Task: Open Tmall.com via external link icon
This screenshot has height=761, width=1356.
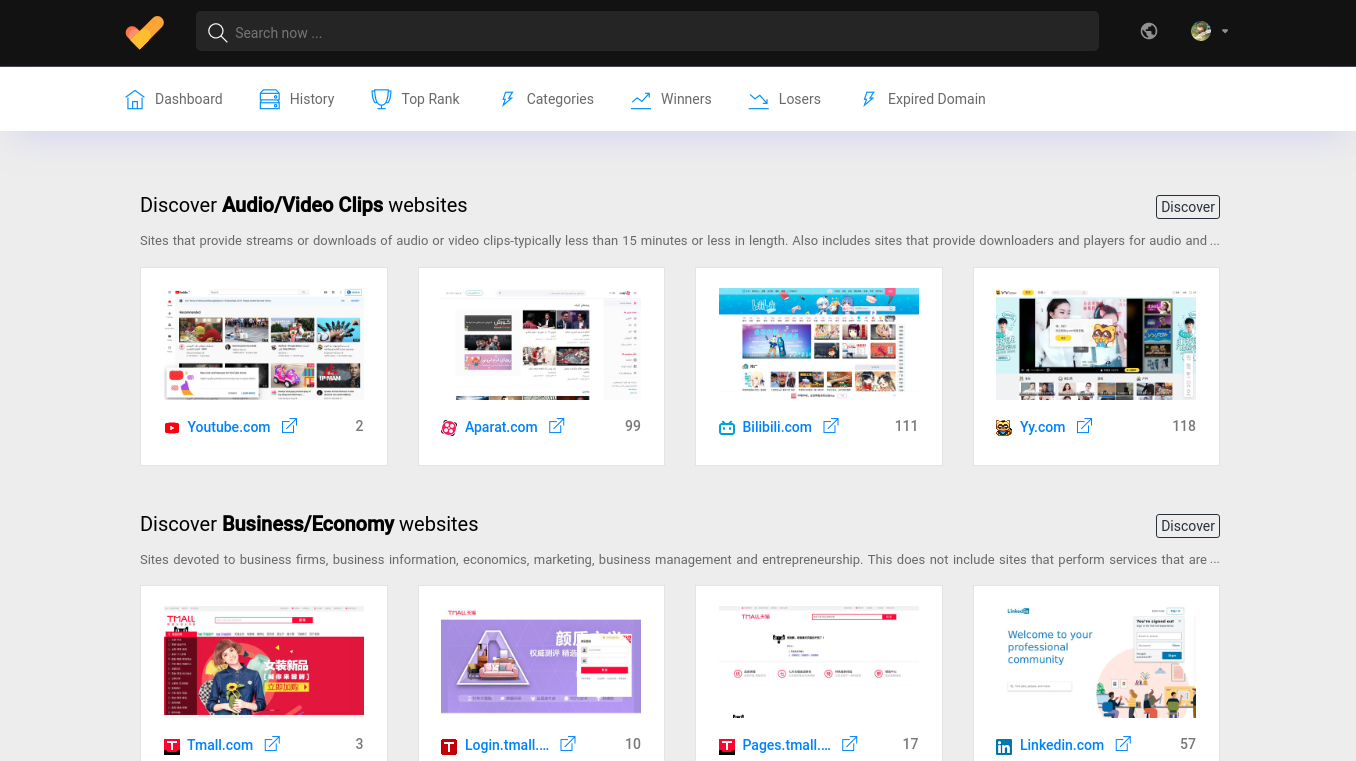Action: click(272, 744)
